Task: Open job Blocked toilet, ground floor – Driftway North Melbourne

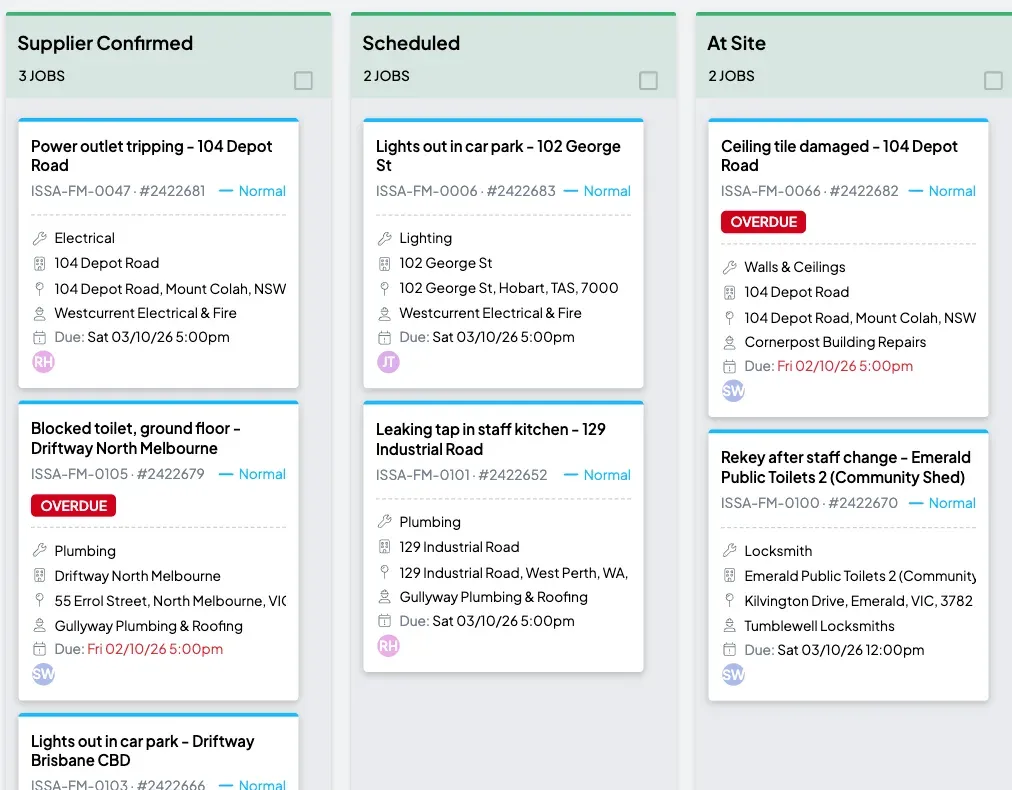Action: click(136, 438)
